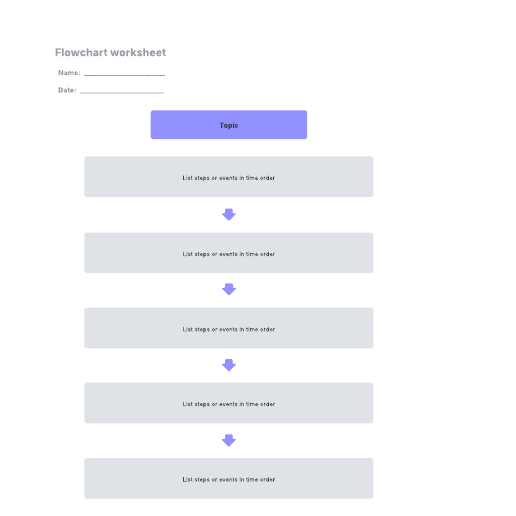The width and height of the screenshot is (516, 516).
Task: Click the third purple down arrow
Action: click(x=229, y=365)
